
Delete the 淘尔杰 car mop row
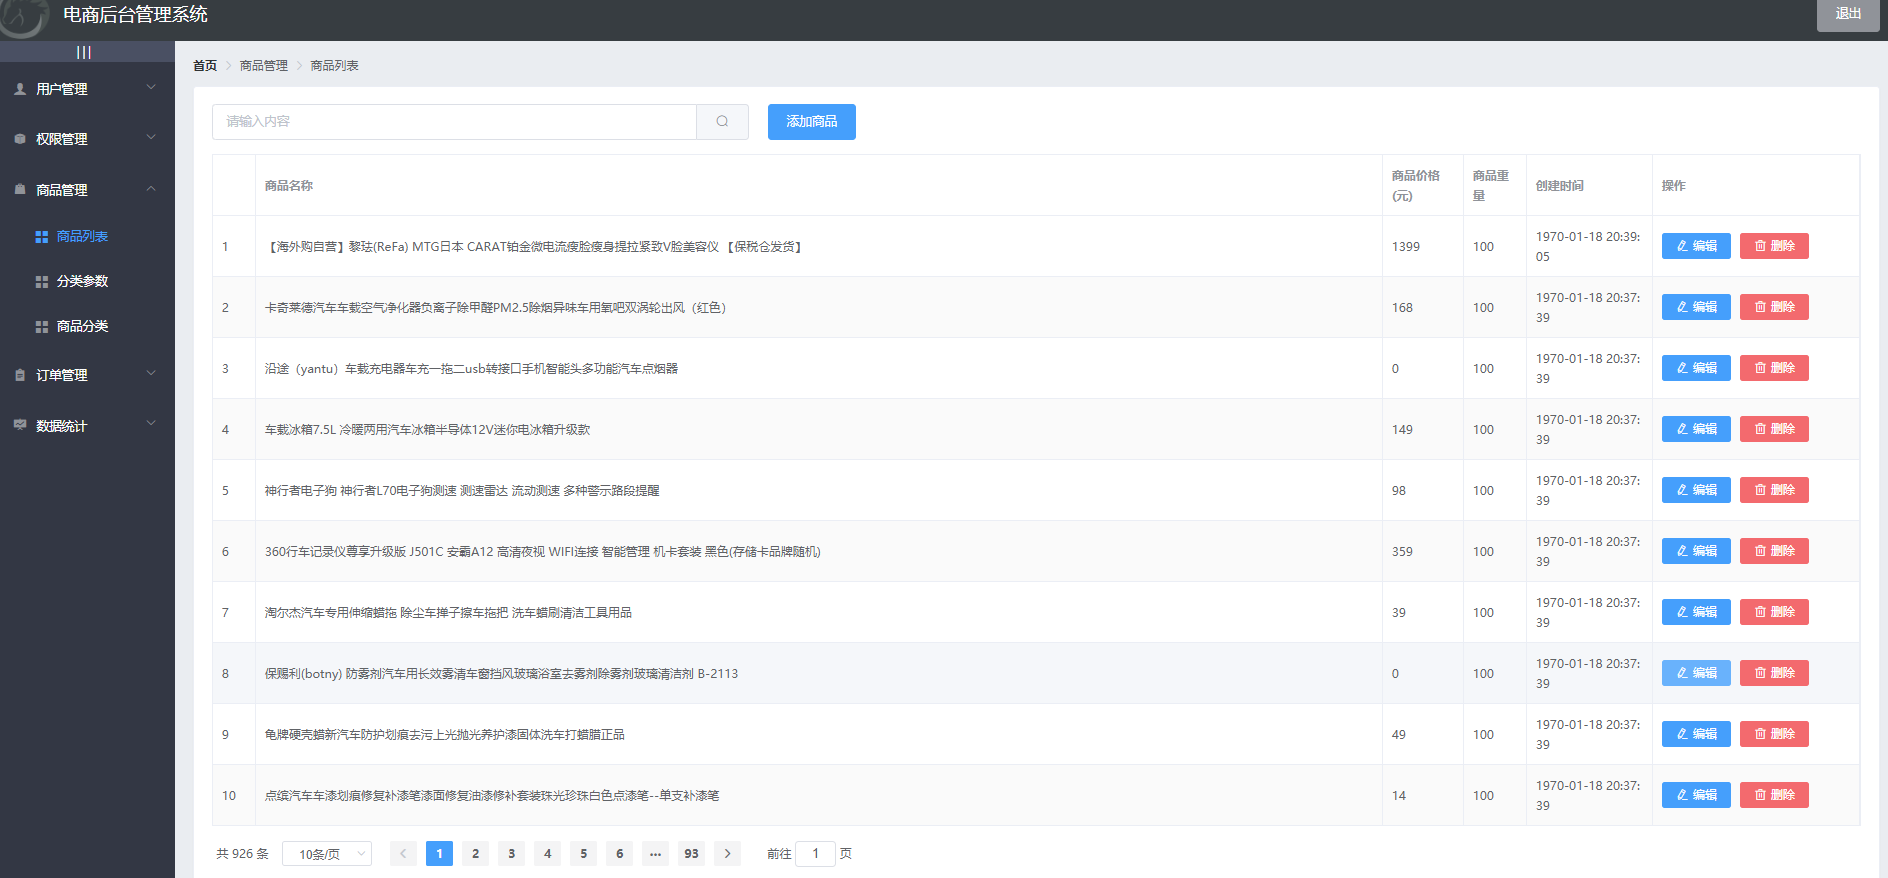(1774, 612)
